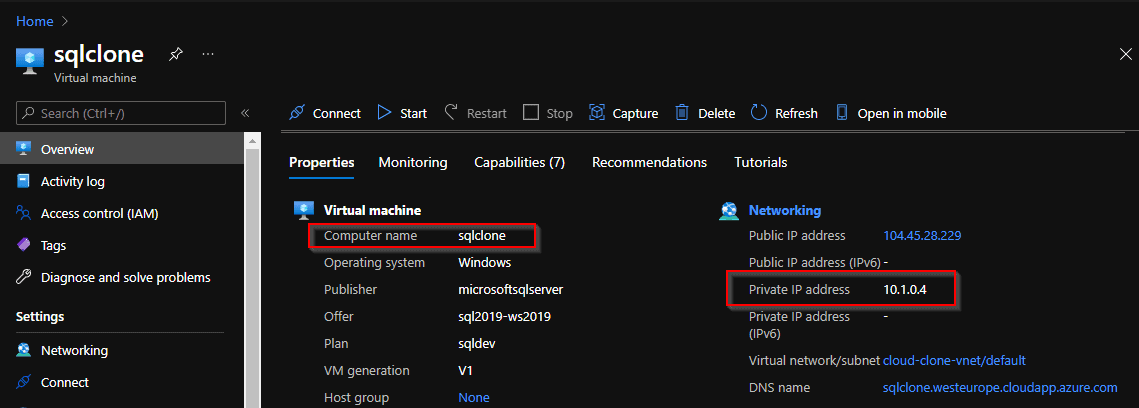Open the Tutorials tab

(761, 163)
